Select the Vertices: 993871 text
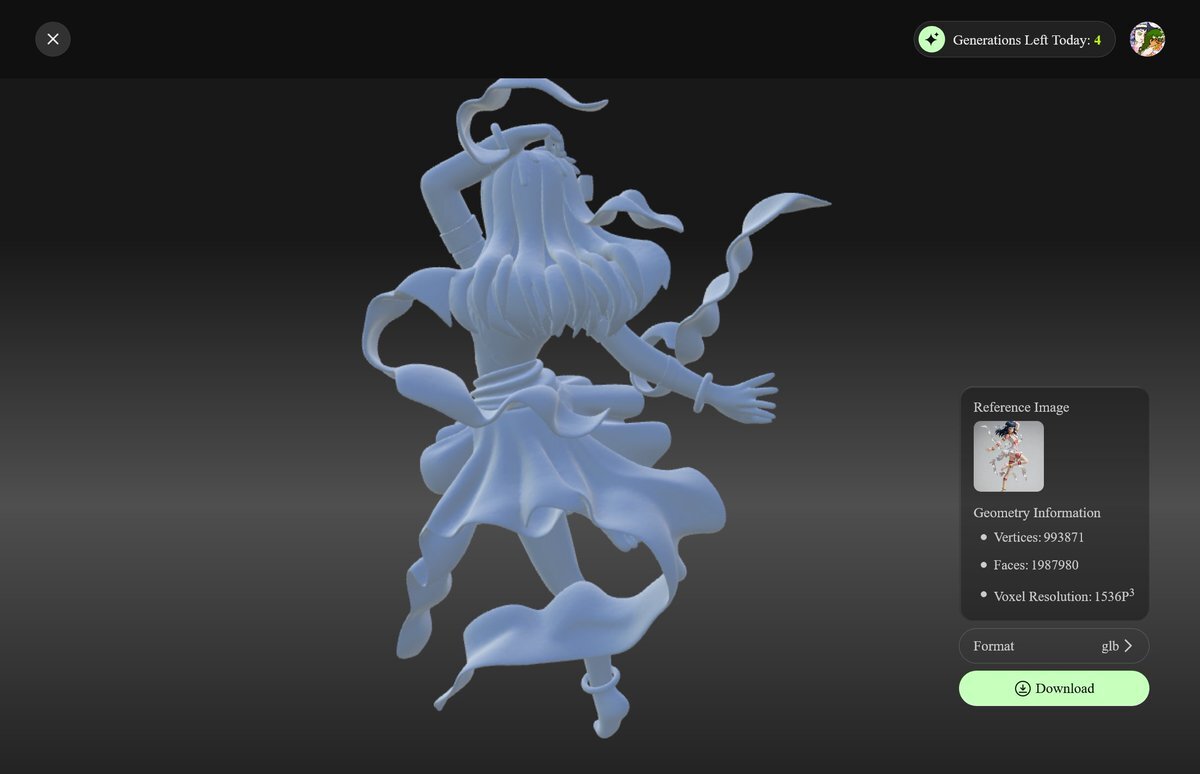This screenshot has width=1200, height=774. 1039,537
